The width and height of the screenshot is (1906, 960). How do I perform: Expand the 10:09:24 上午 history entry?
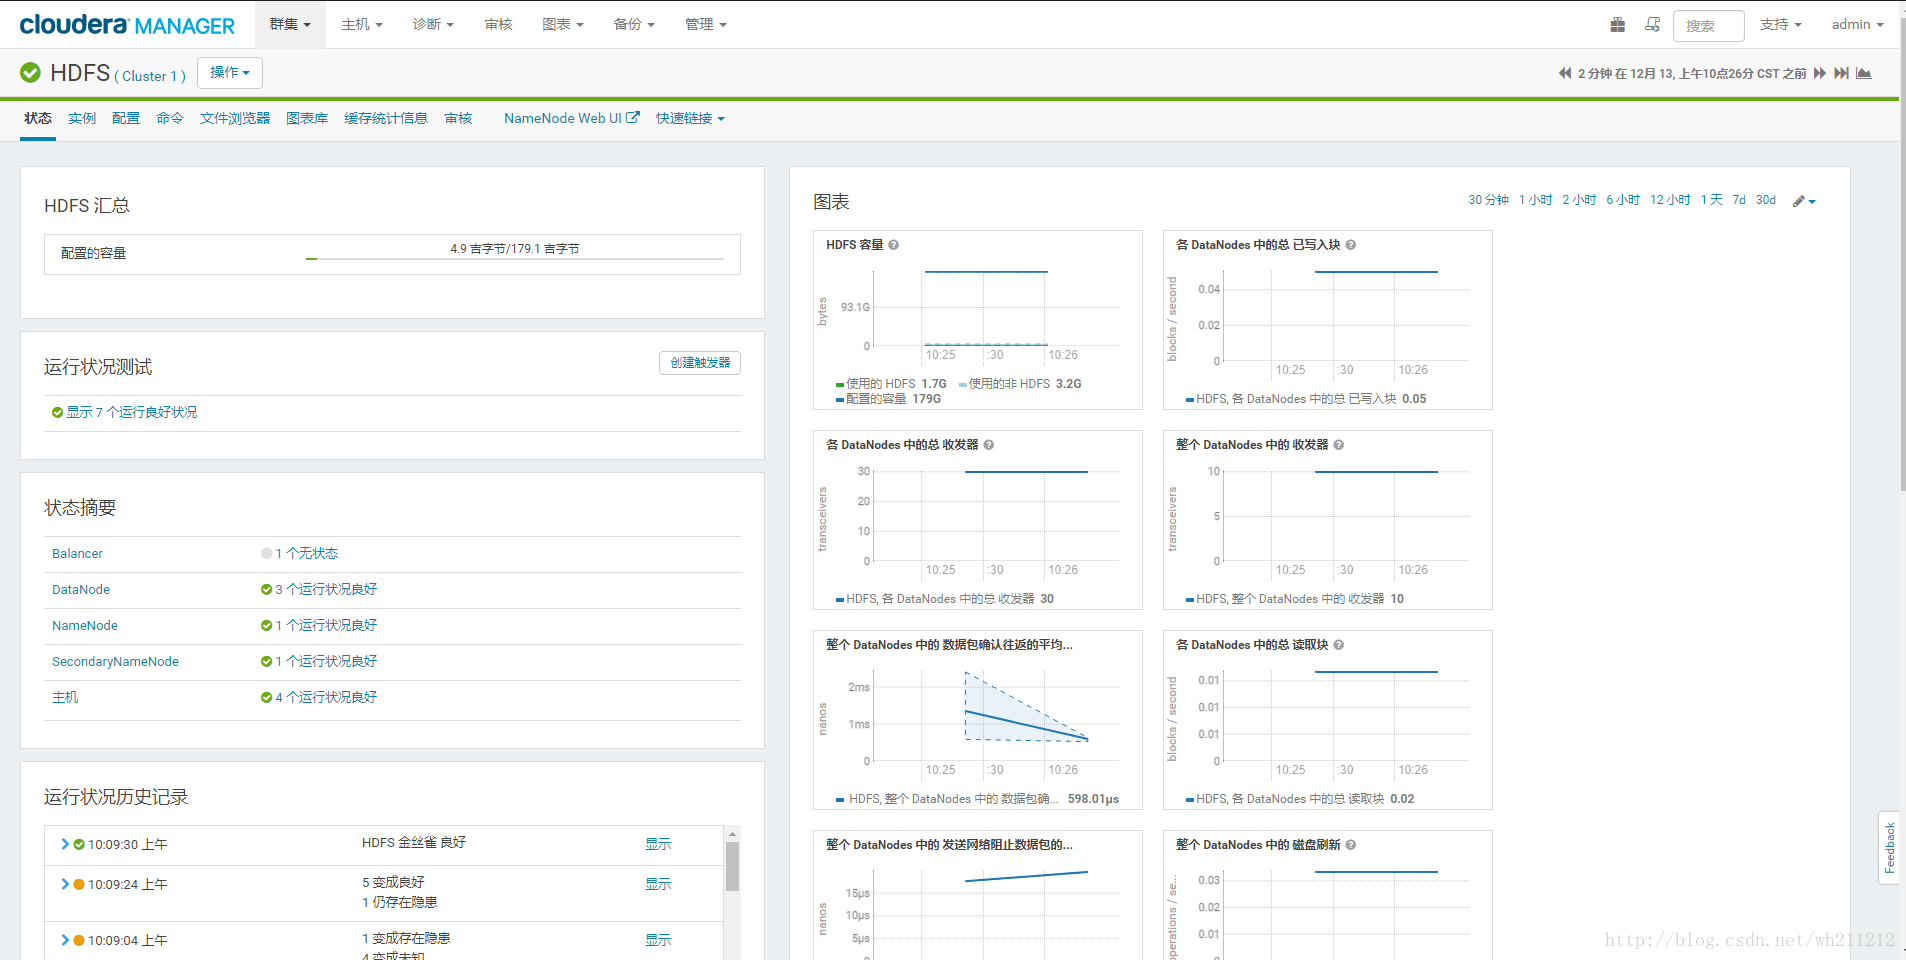(65, 885)
